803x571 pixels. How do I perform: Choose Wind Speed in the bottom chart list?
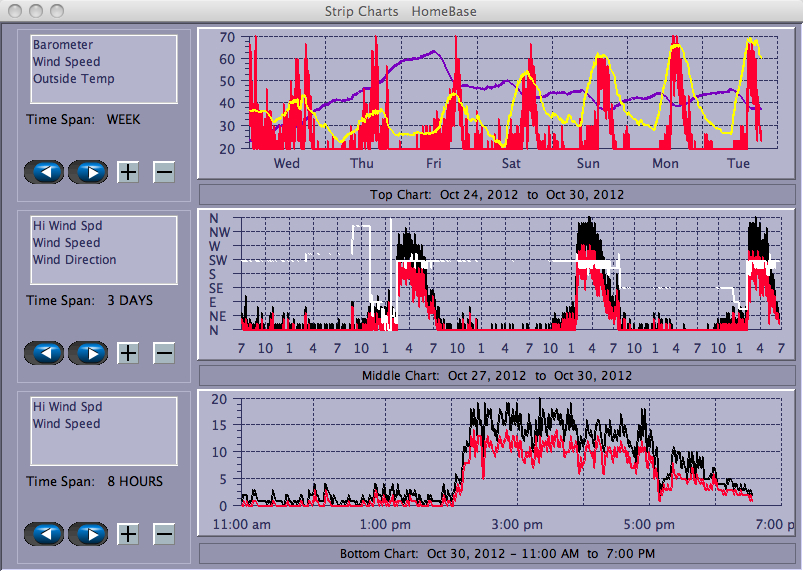66,424
